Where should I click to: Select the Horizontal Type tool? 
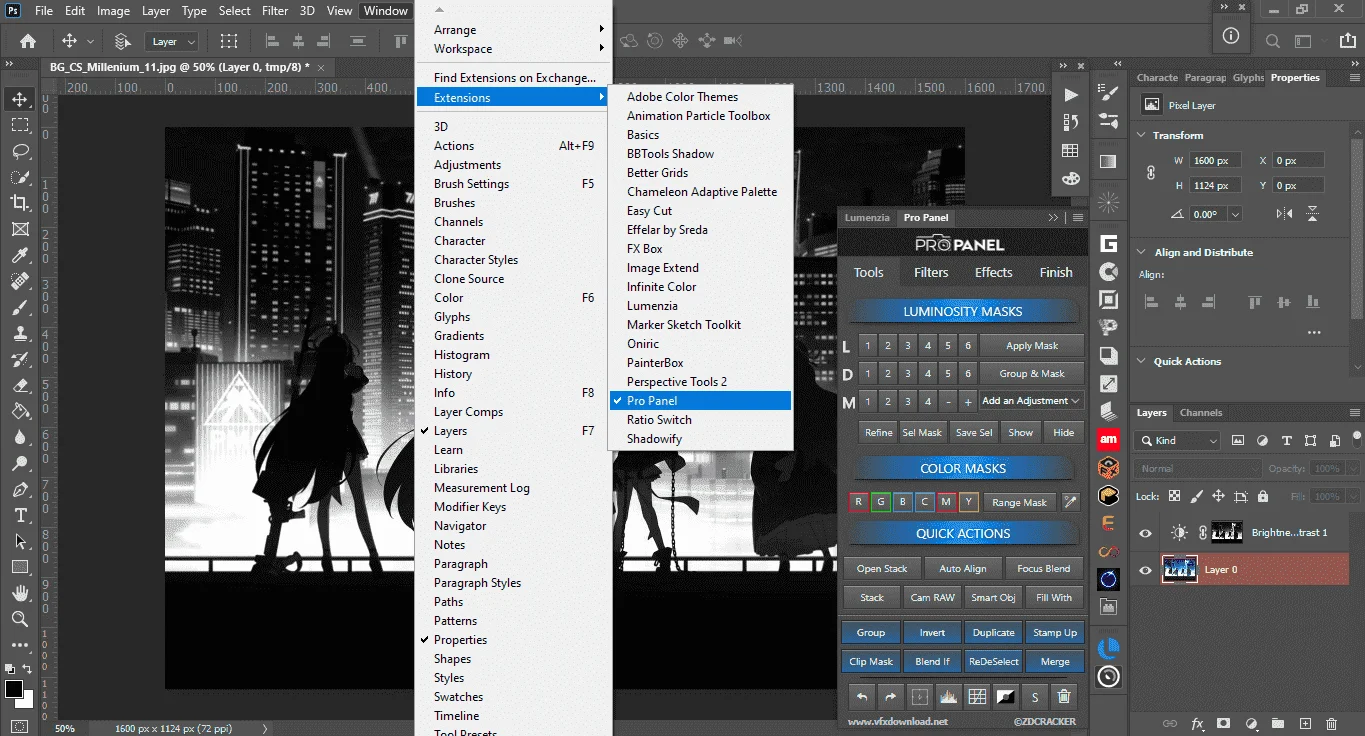(x=19, y=516)
